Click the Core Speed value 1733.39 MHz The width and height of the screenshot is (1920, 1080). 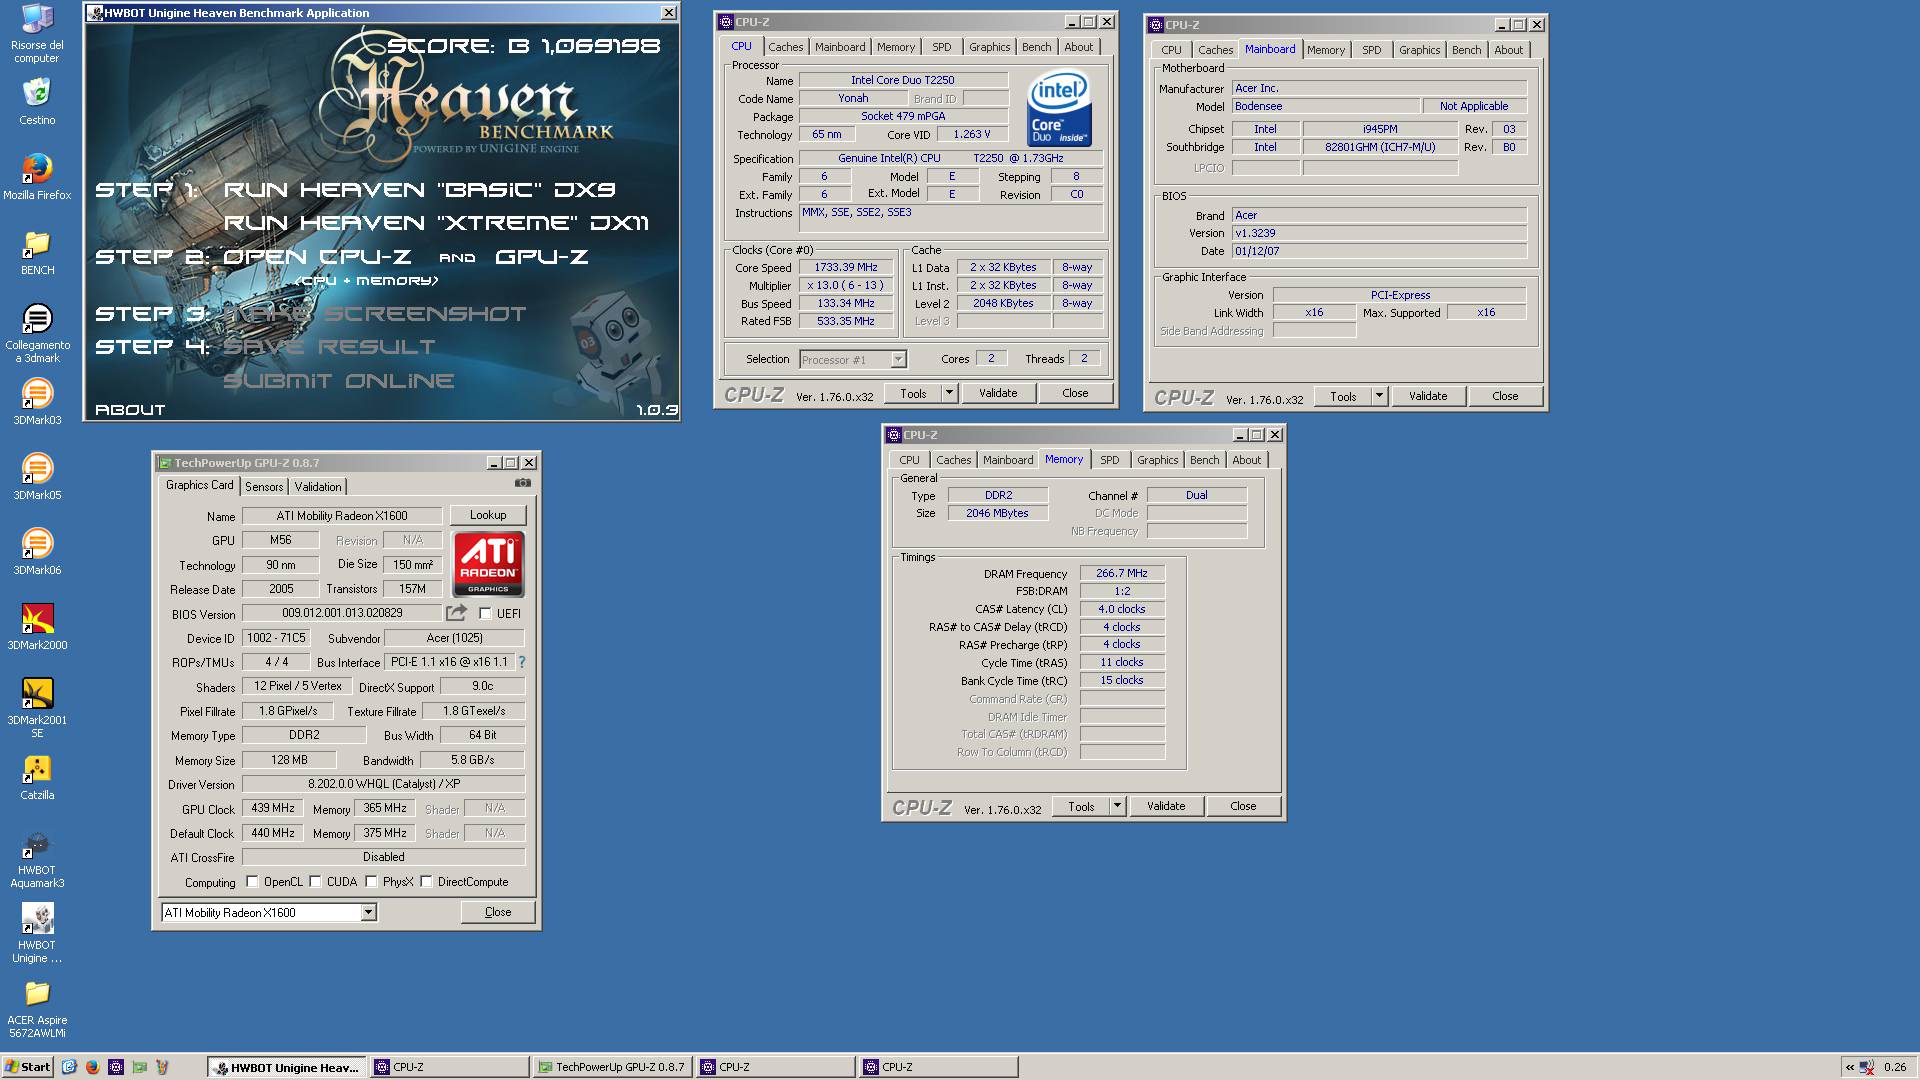coord(846,267)
